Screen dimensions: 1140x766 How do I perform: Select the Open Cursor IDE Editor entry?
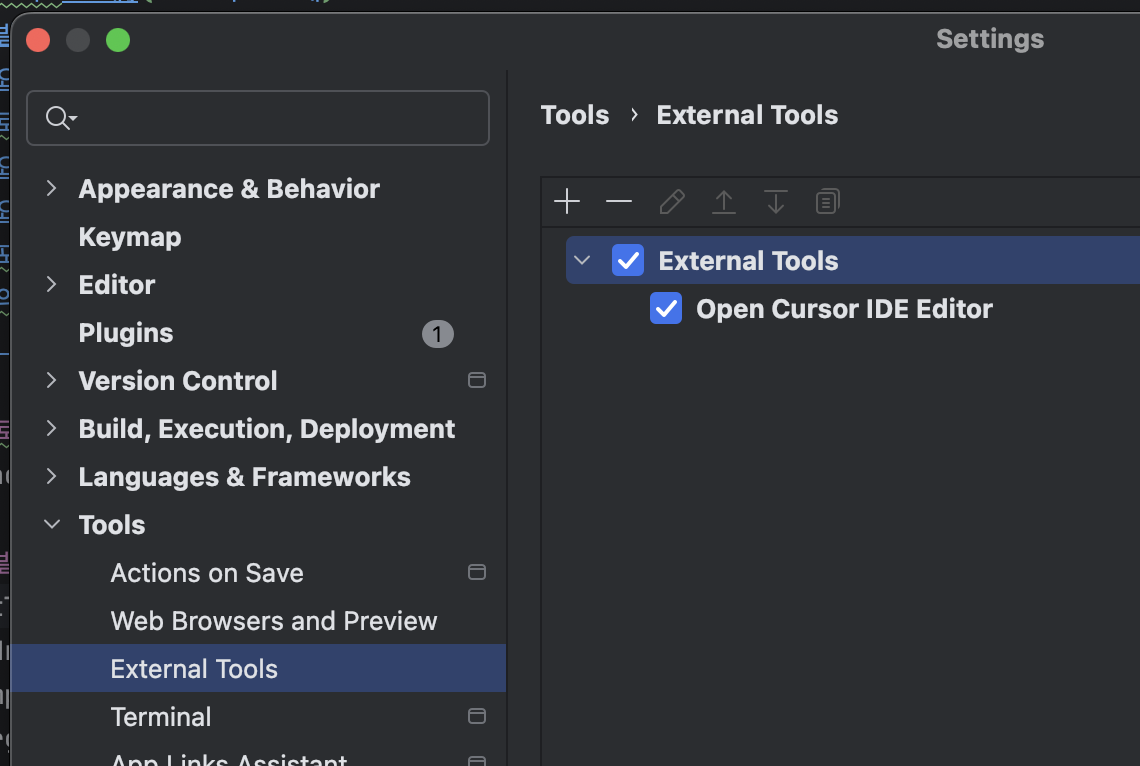click(x=844, y=309)
